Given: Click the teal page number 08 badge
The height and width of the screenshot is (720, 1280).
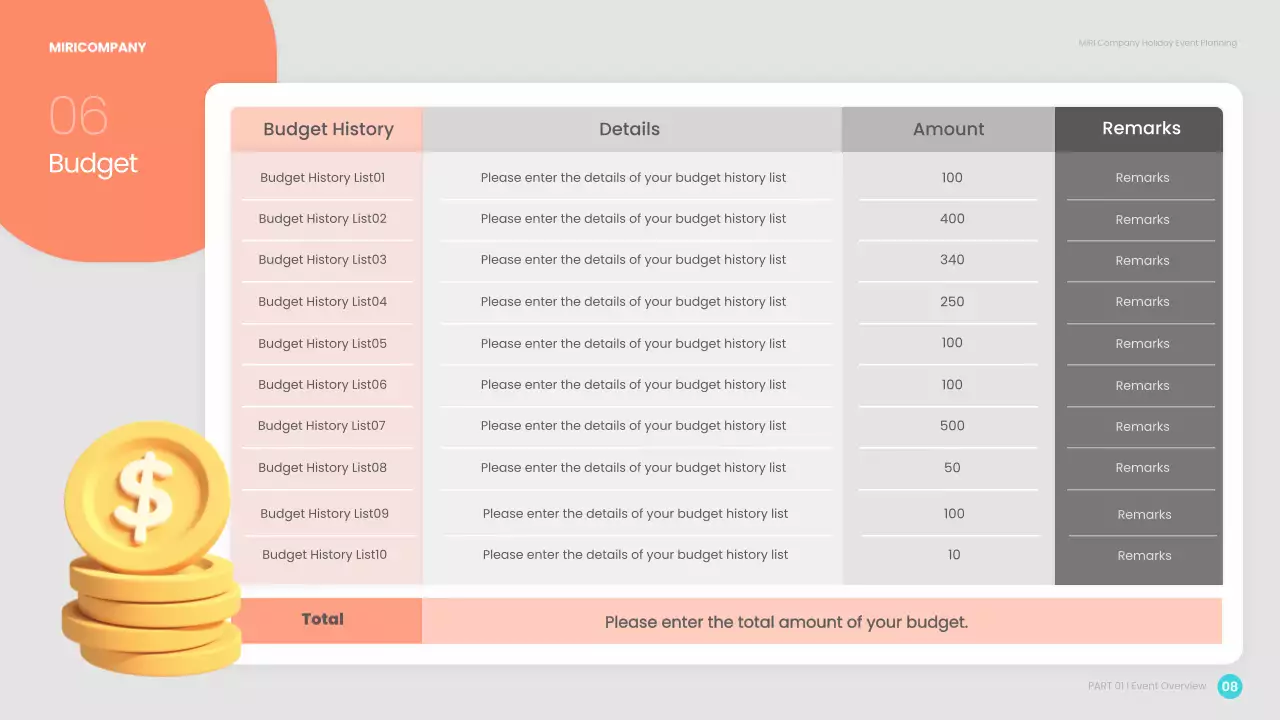Looking at the screenshot, I should click(x=1229, y=686).
